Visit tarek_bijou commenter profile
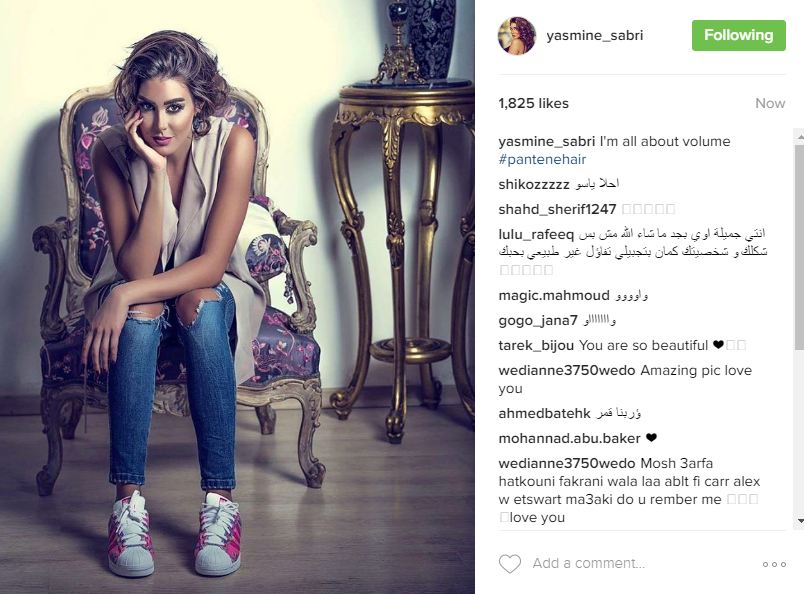The image size is (804, 594). point(536,346)
